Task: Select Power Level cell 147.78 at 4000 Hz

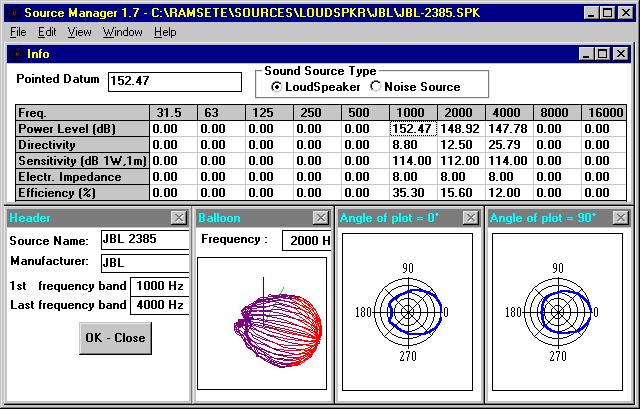Action: [x=509, y=129]
